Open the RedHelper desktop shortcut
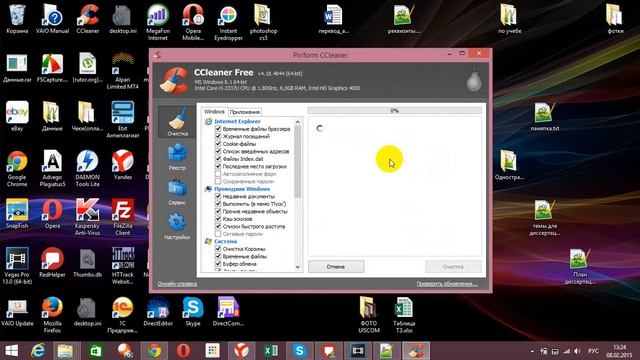This screenshot has width=640, height=360. tap(52, 262)
